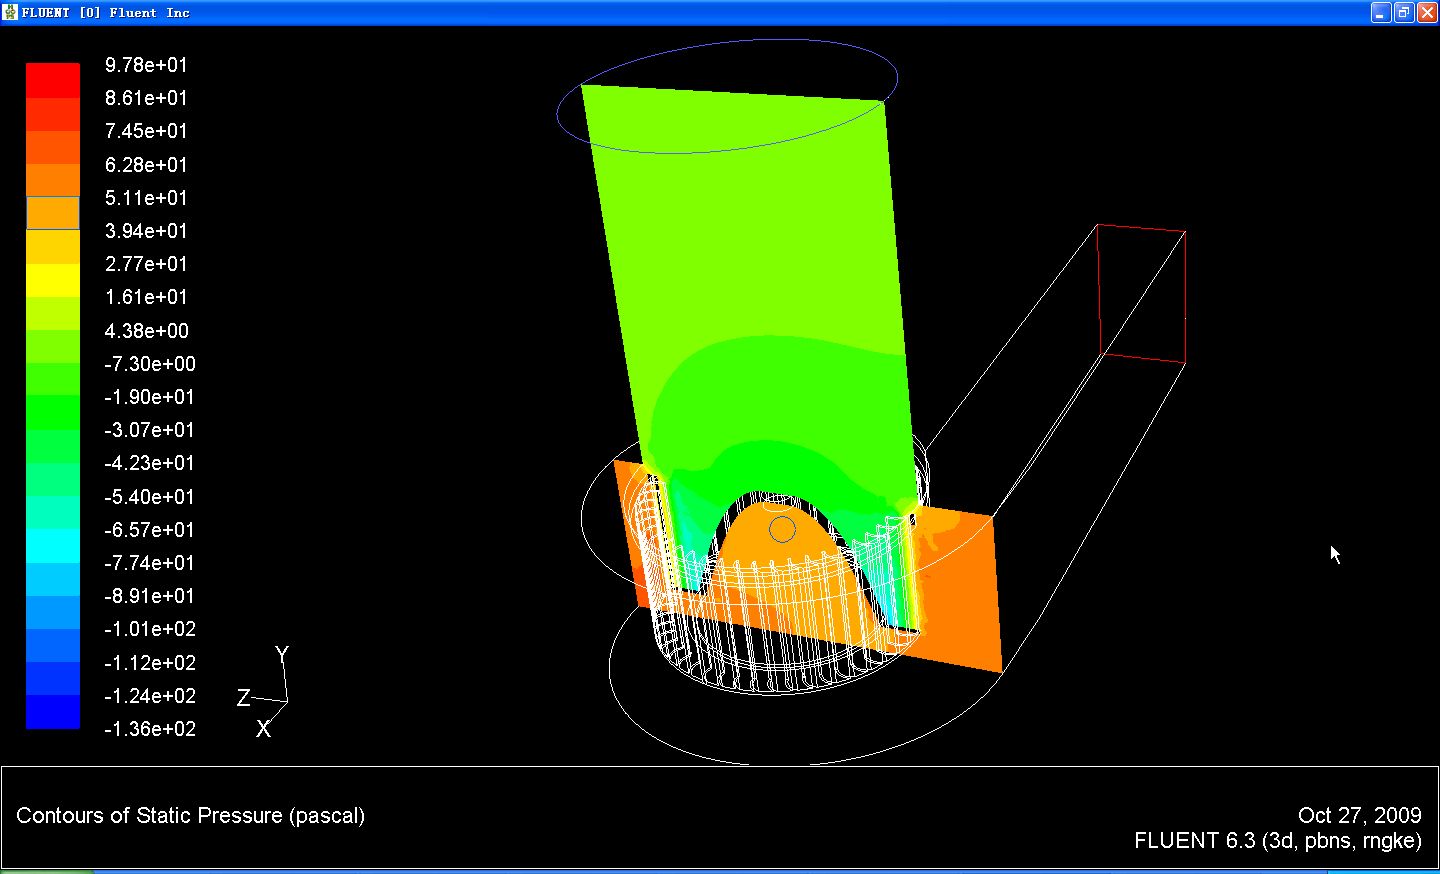Click the legend value -8.91e+01
1440x874 pixels.
click(x=150, y=596)
